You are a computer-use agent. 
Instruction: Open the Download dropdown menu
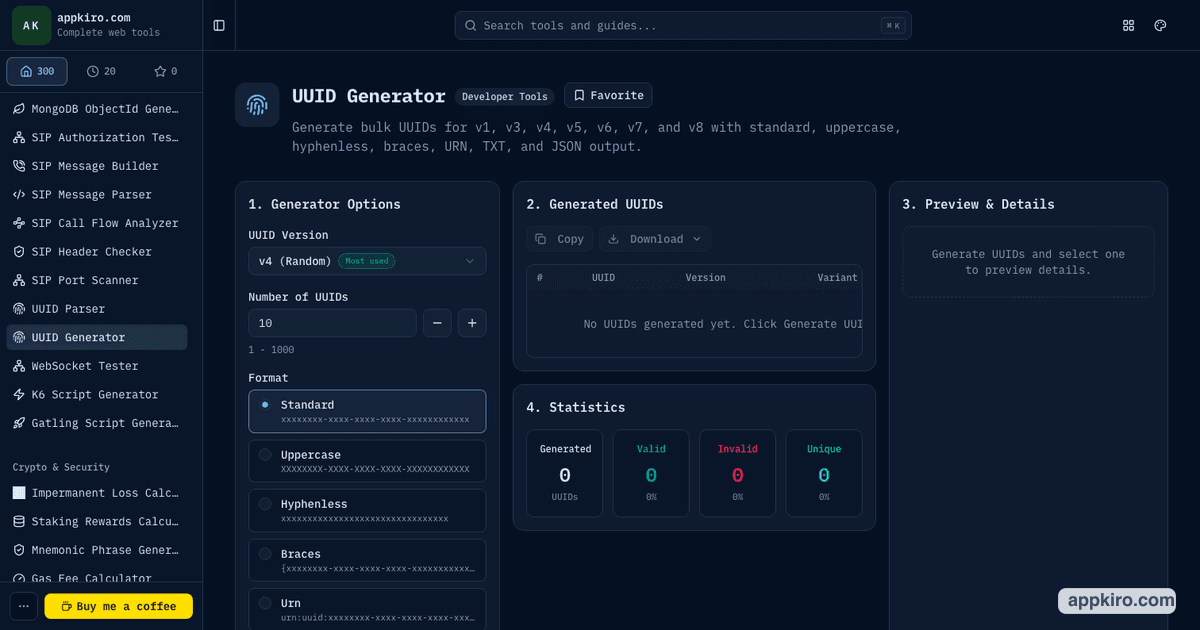click(x=655, y=239)
